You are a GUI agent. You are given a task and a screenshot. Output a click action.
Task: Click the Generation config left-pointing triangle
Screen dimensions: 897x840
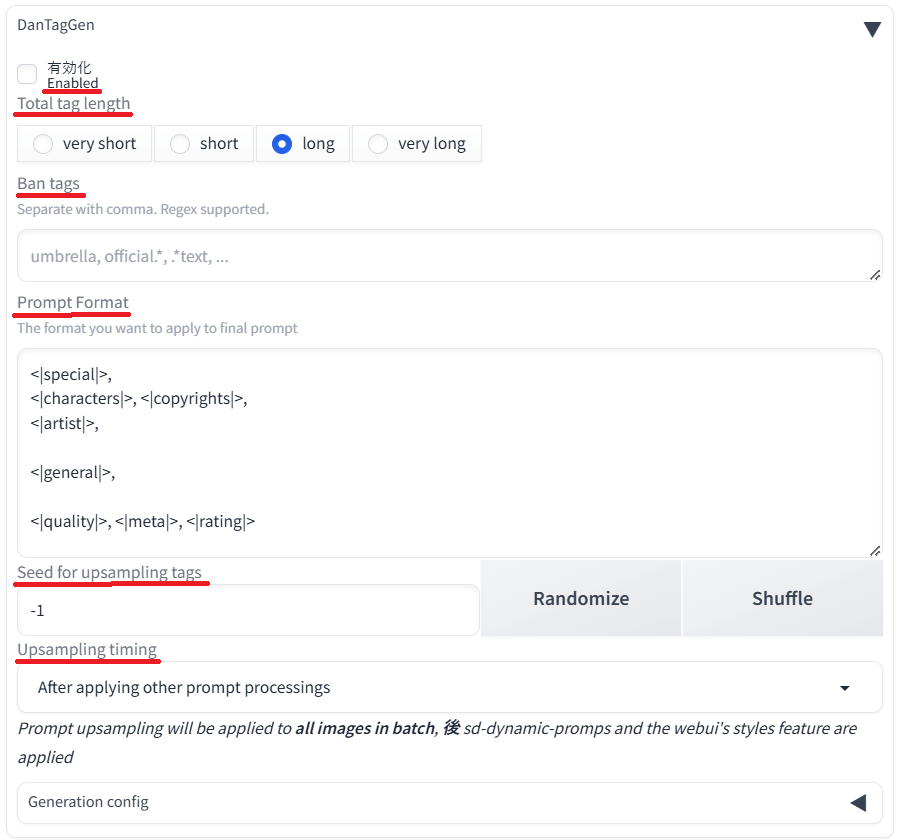pyautogui.click(x=857, y=802)
